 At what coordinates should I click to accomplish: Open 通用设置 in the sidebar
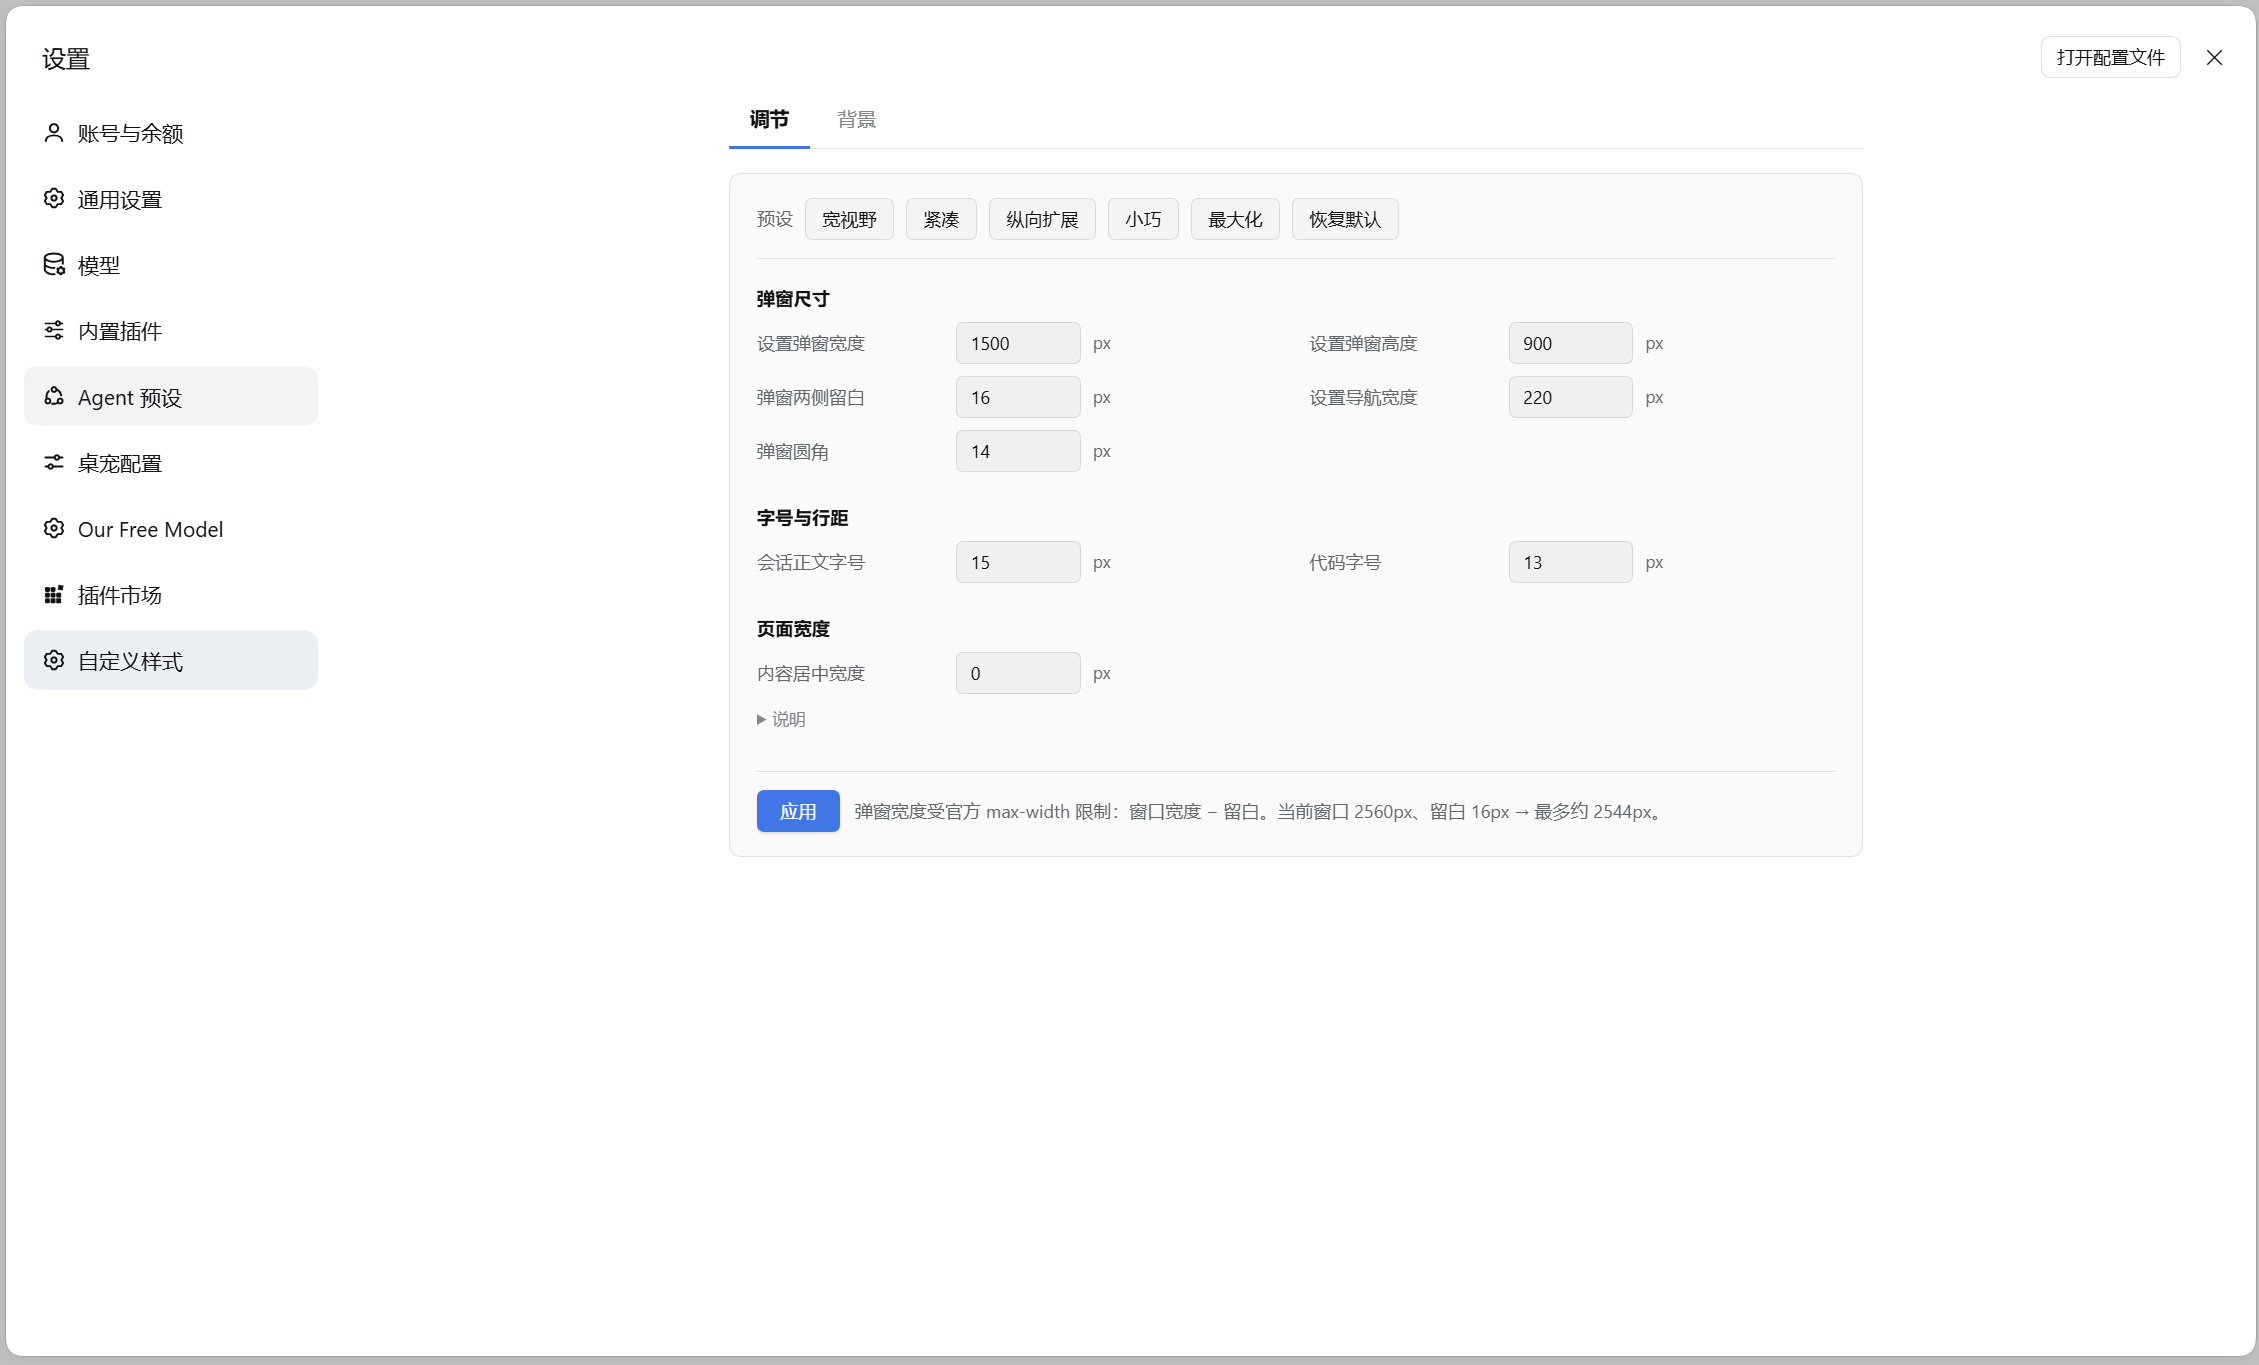point(171,199)
